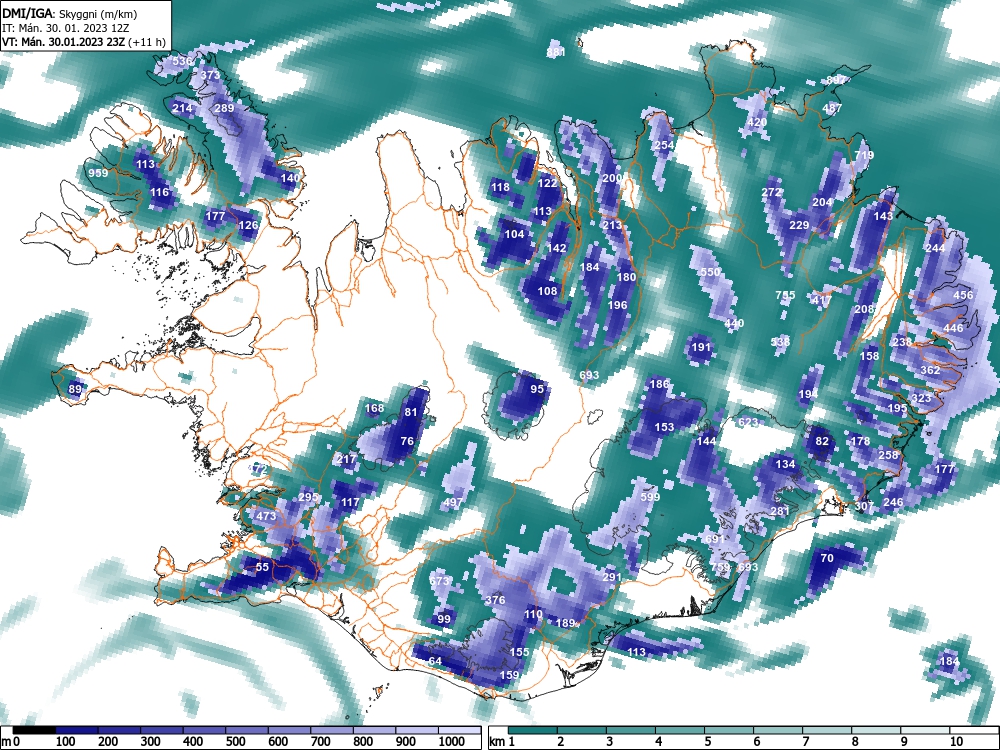The height and width of the screenshot is (750, 1000).
Task: Click the map value '673'
Action: point(439,581)
